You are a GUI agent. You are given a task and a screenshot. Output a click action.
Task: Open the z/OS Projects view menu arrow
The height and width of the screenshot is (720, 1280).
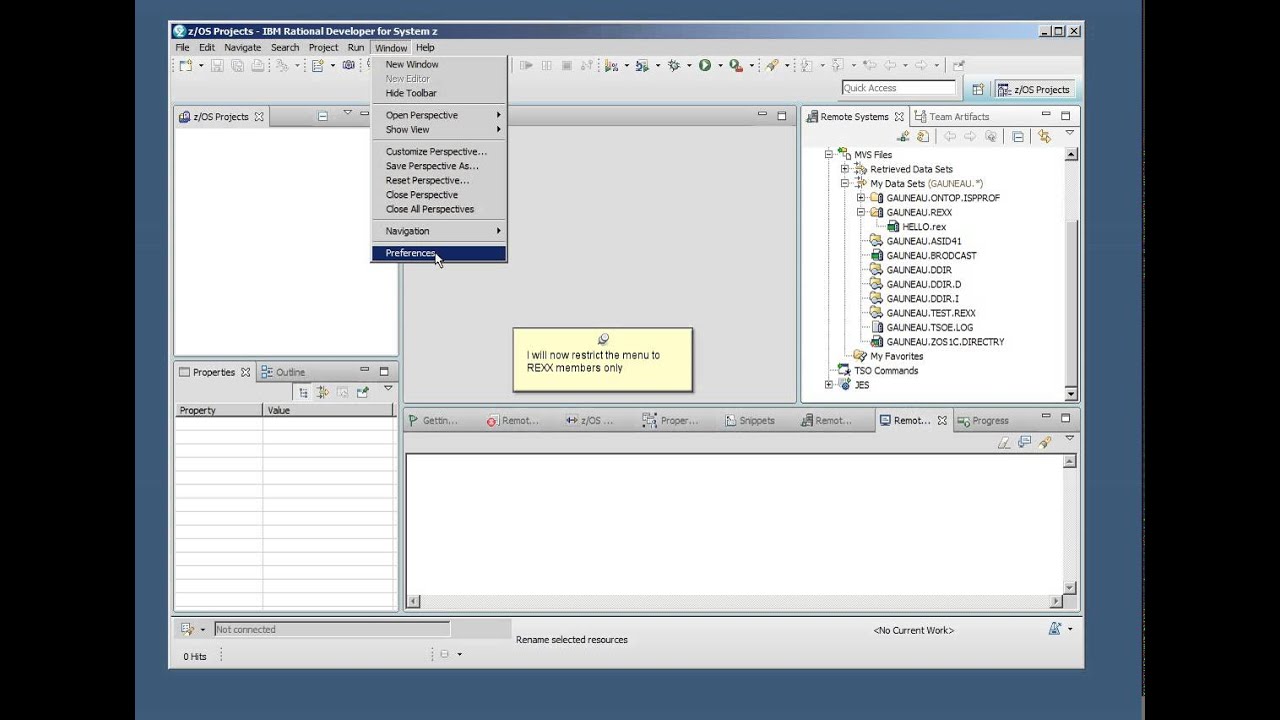pyautogui.click(x=347, y=113)
